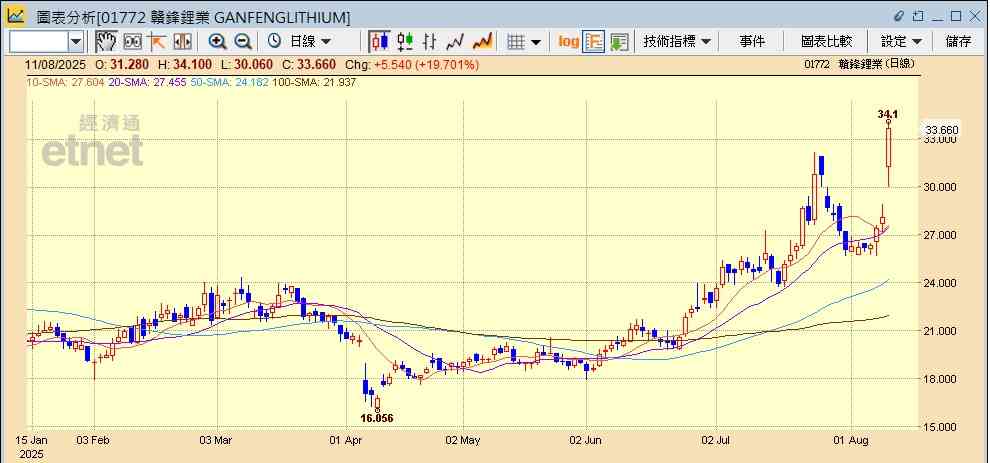Viewport: 990px width, 463px height.
Task: Switch to OHLC bar chart type
Action: (429, 42)
